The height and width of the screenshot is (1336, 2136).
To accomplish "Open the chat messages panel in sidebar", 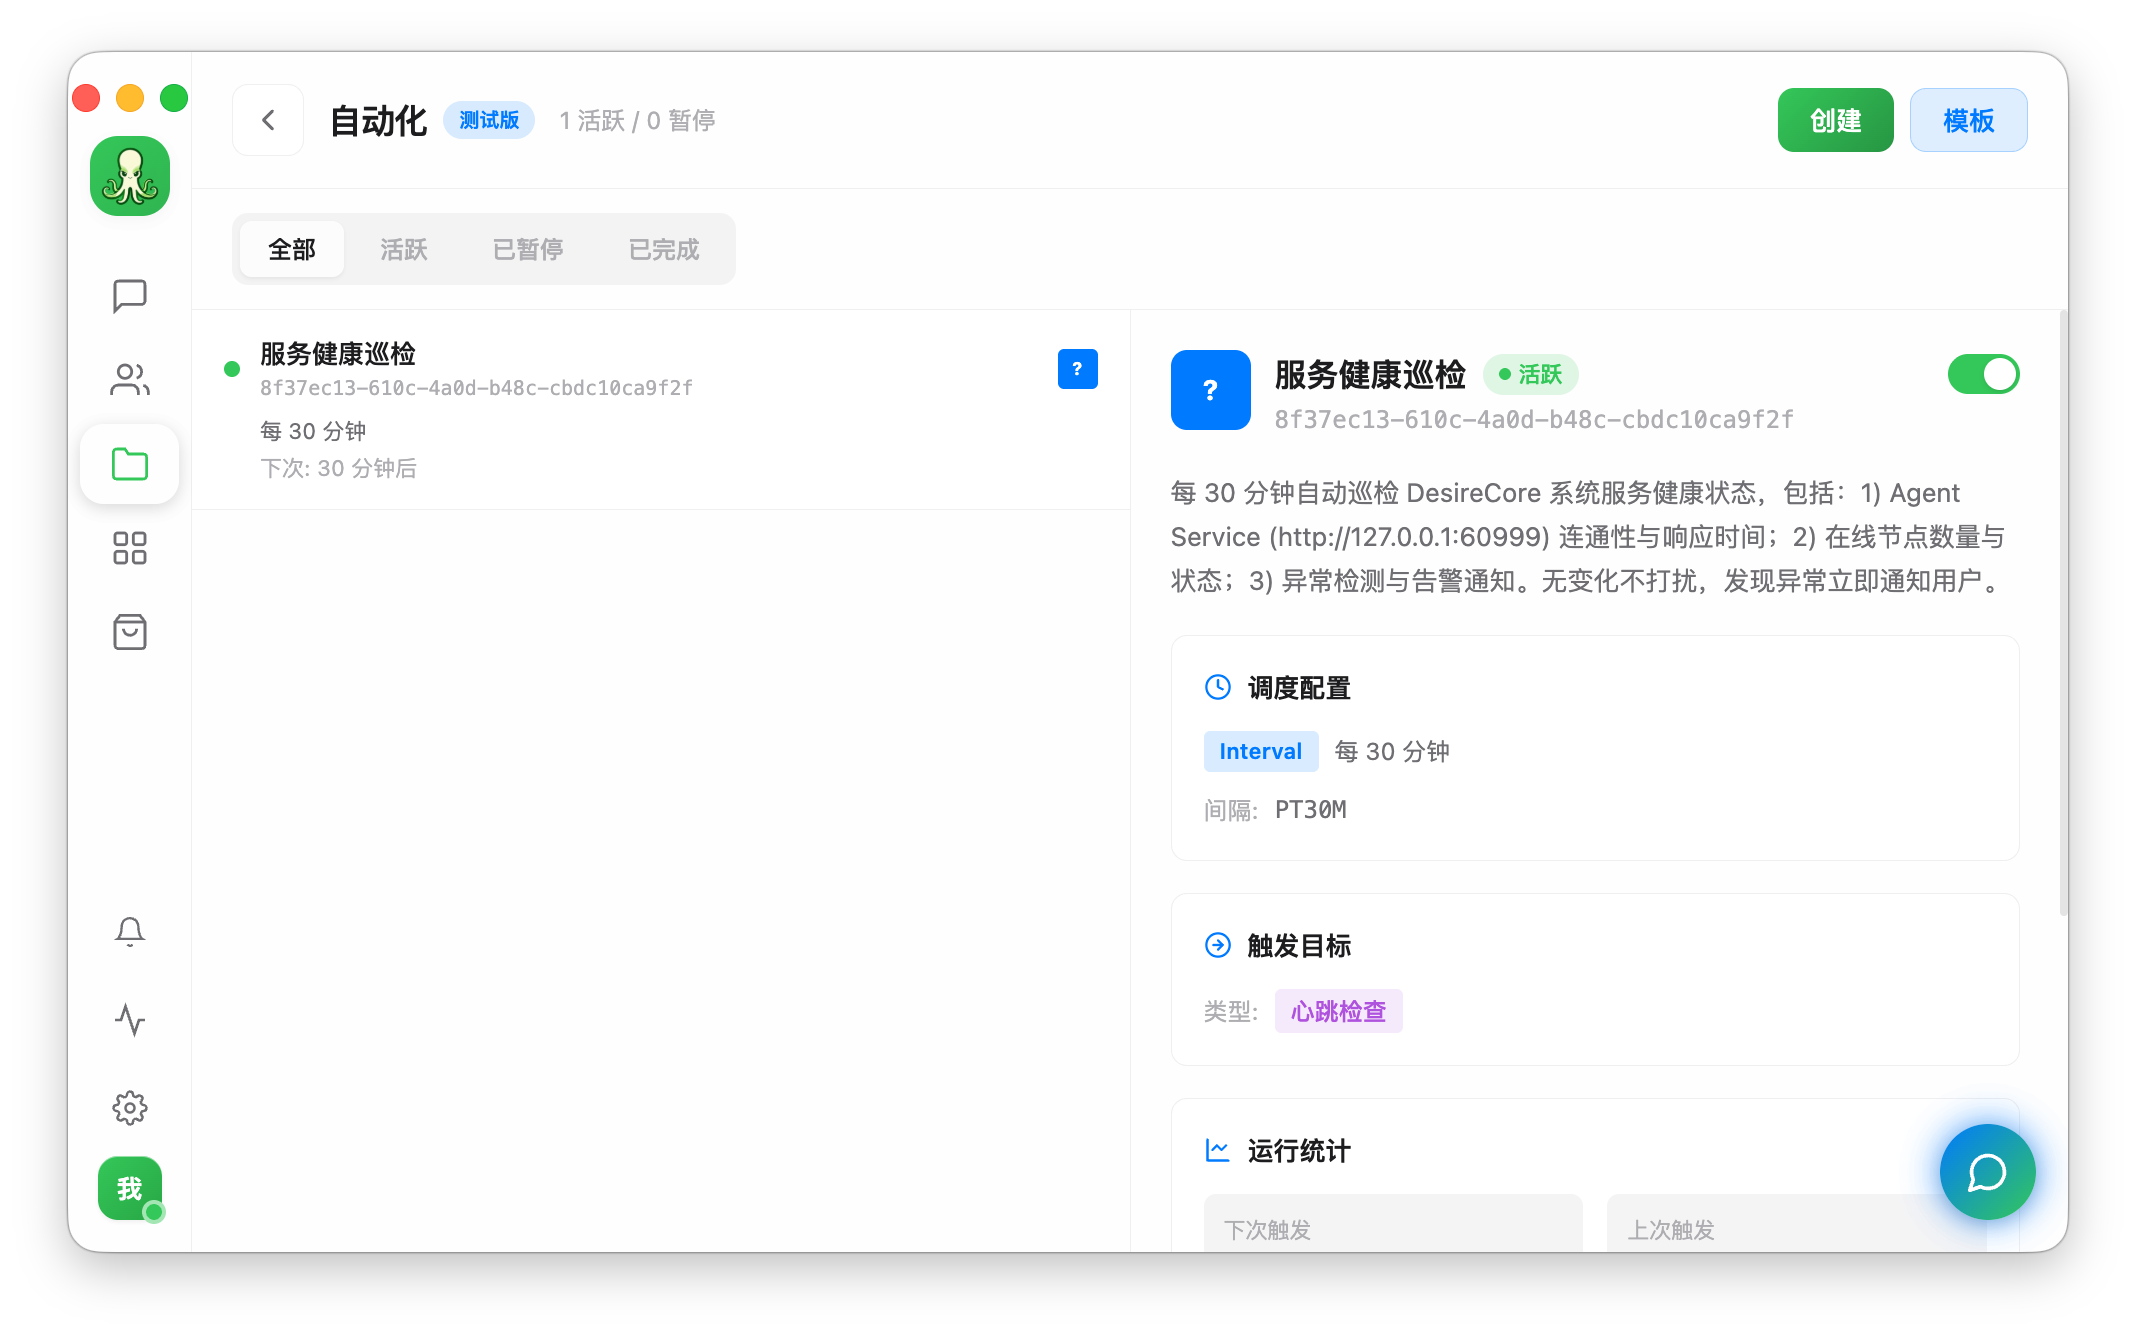I will pos(130,295).
